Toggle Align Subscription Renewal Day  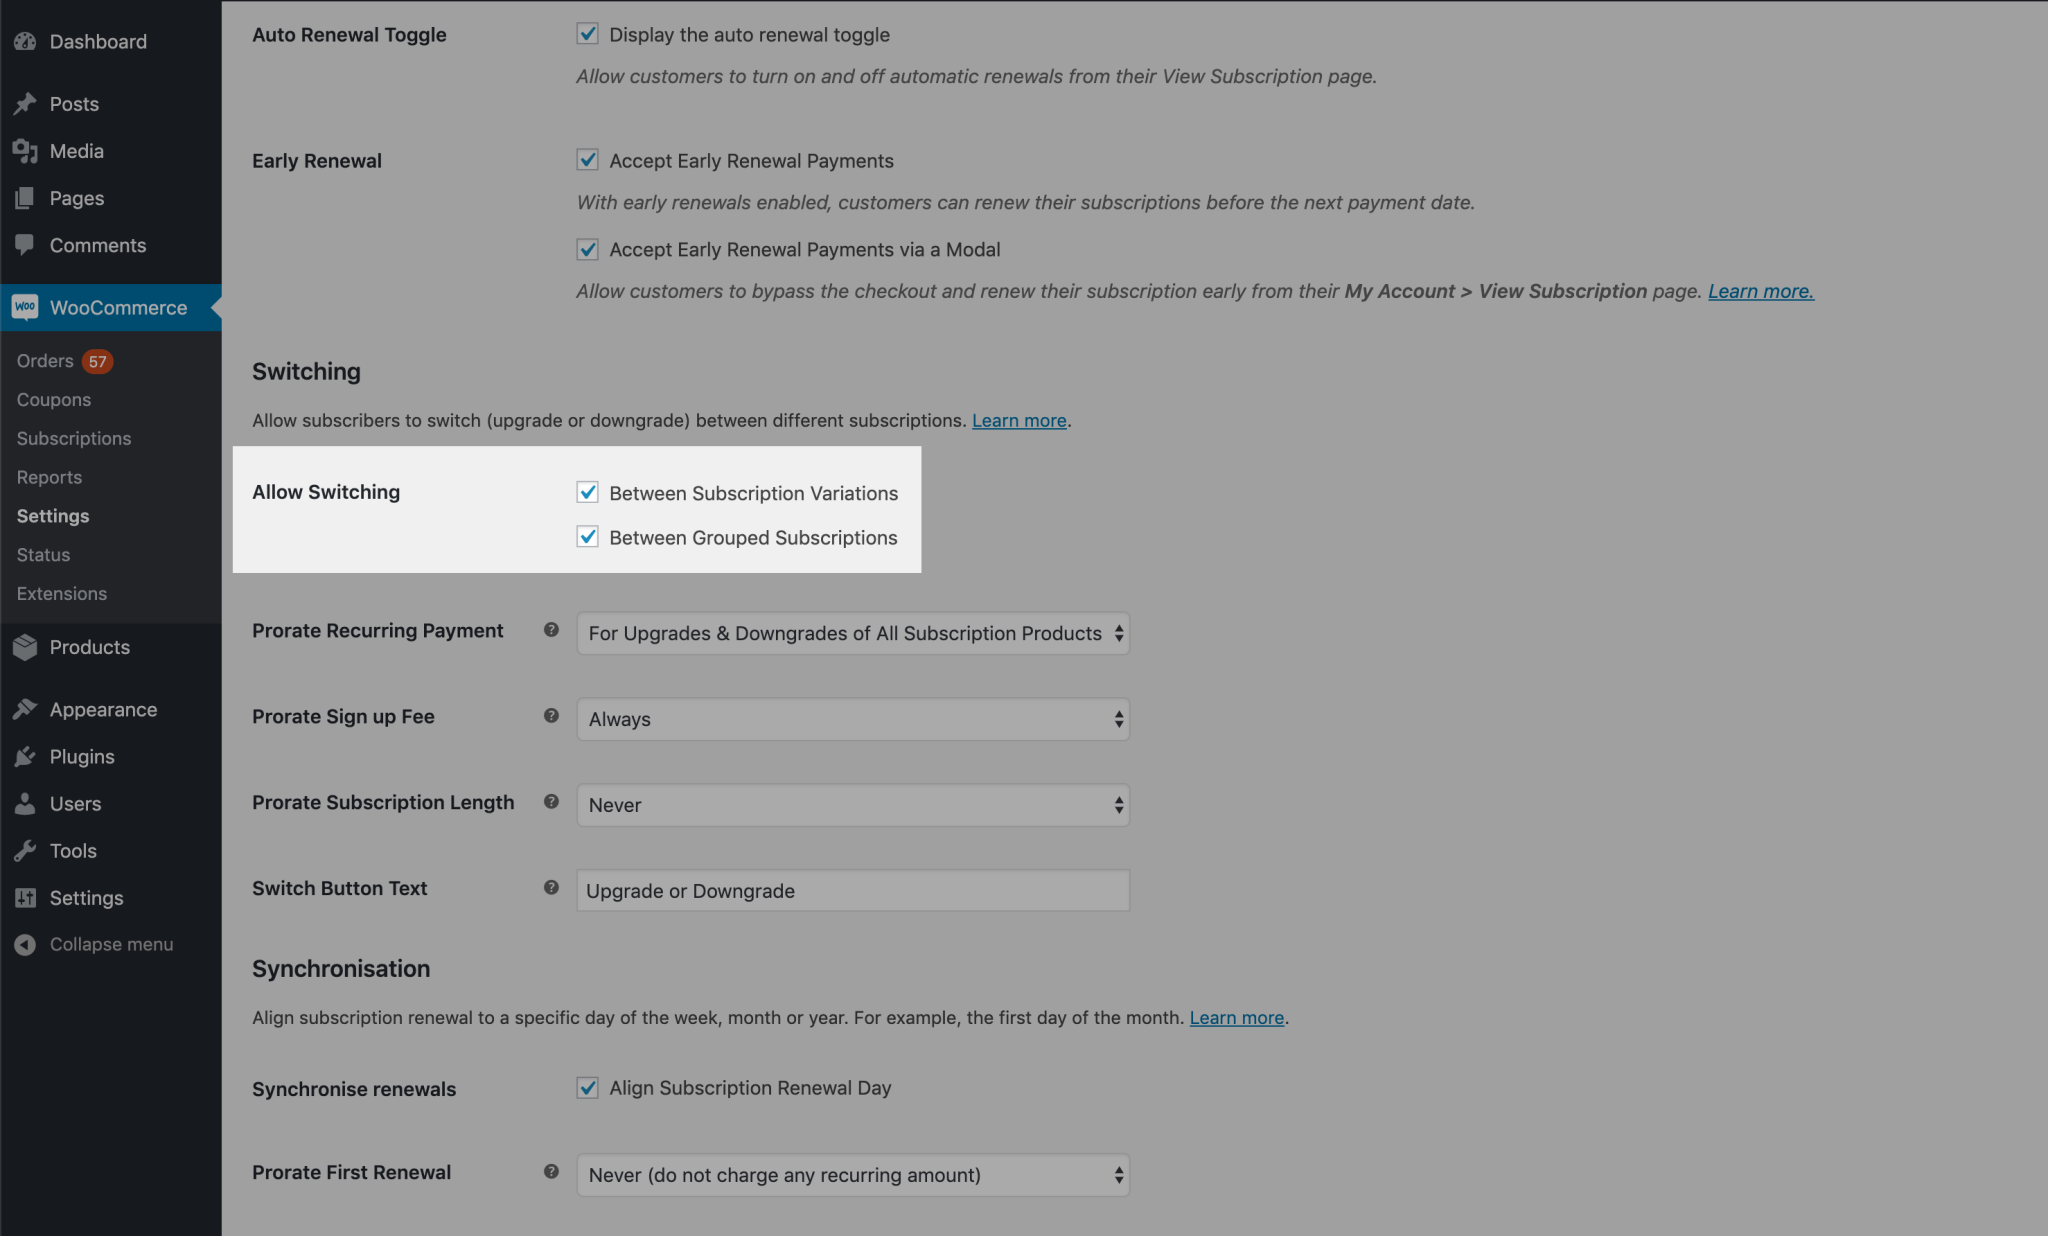click(x=587, y=1087)
